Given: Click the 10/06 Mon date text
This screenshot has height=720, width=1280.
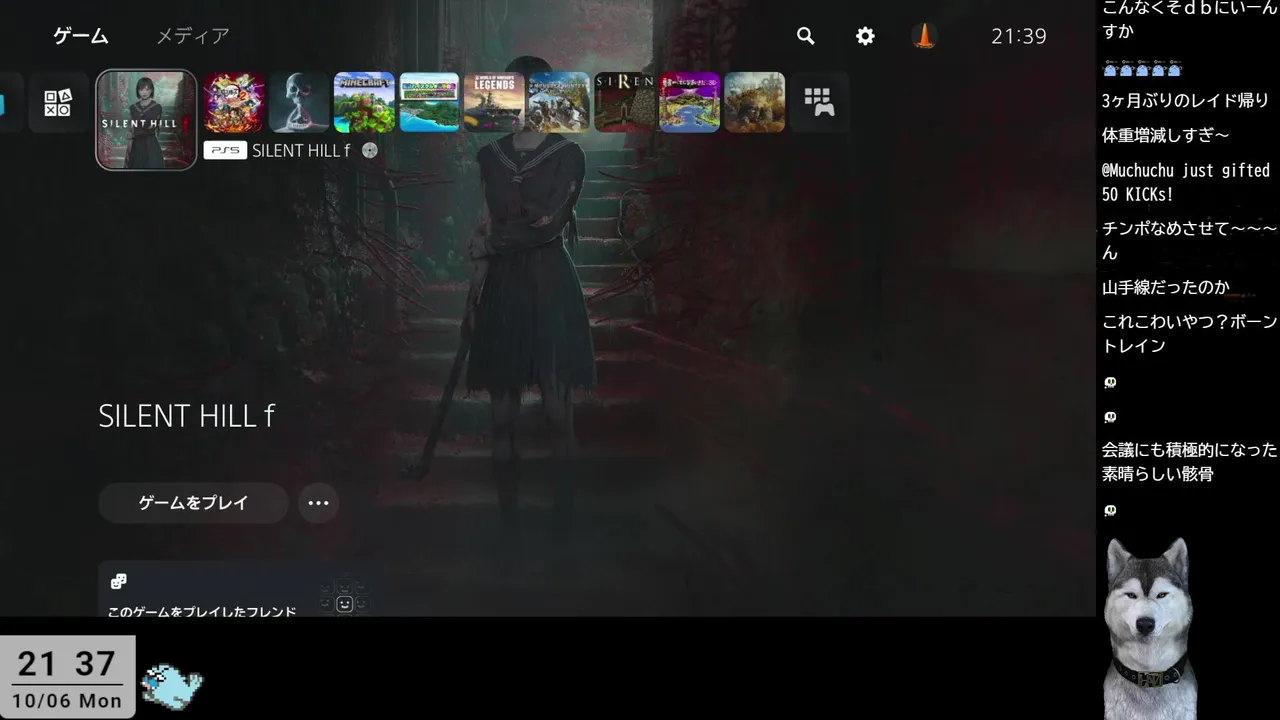Looking at the screenshot, I should [x=66, y=701].
